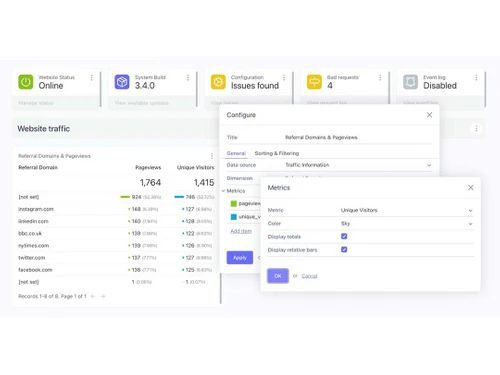Click the Add item link
Image resolution: width=500 pixels, height=375 pixels.
pos(241,231)
